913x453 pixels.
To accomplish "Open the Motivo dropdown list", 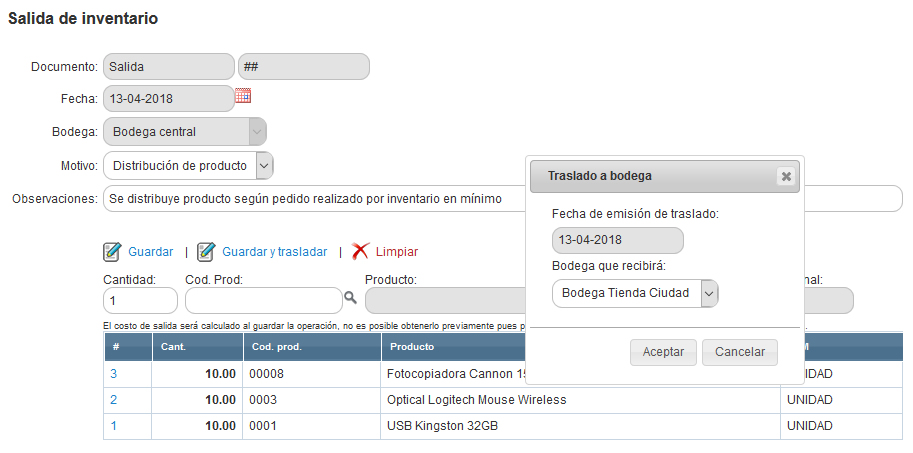I will (x=264, y=165).
